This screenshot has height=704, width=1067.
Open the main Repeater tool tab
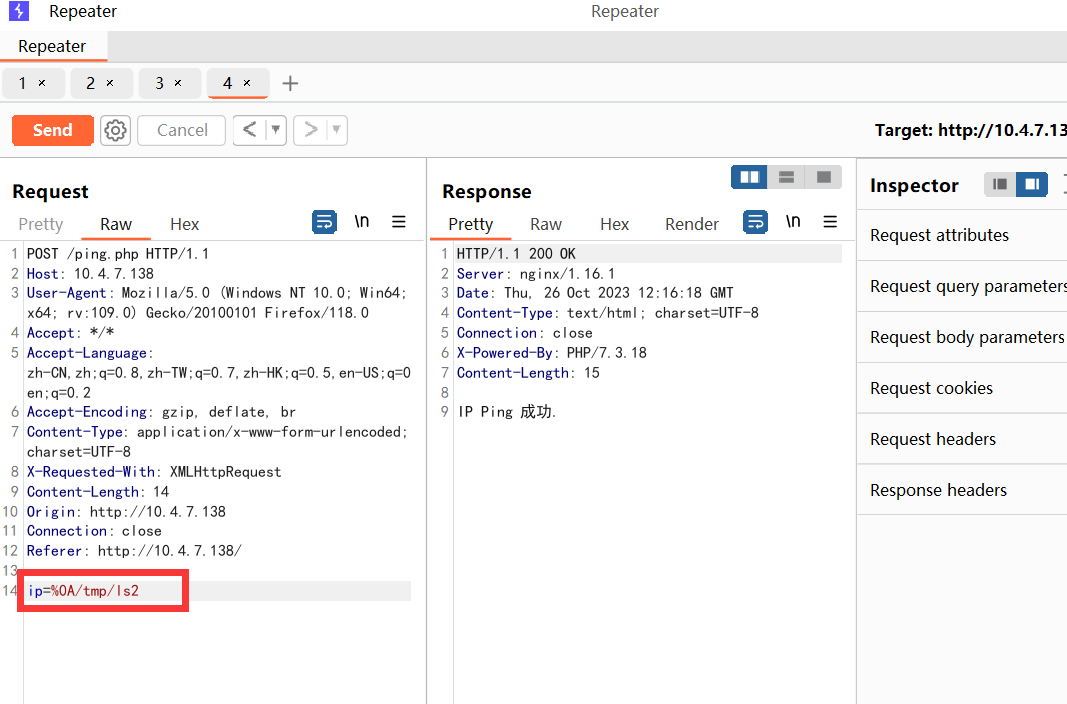click(52, 46)
